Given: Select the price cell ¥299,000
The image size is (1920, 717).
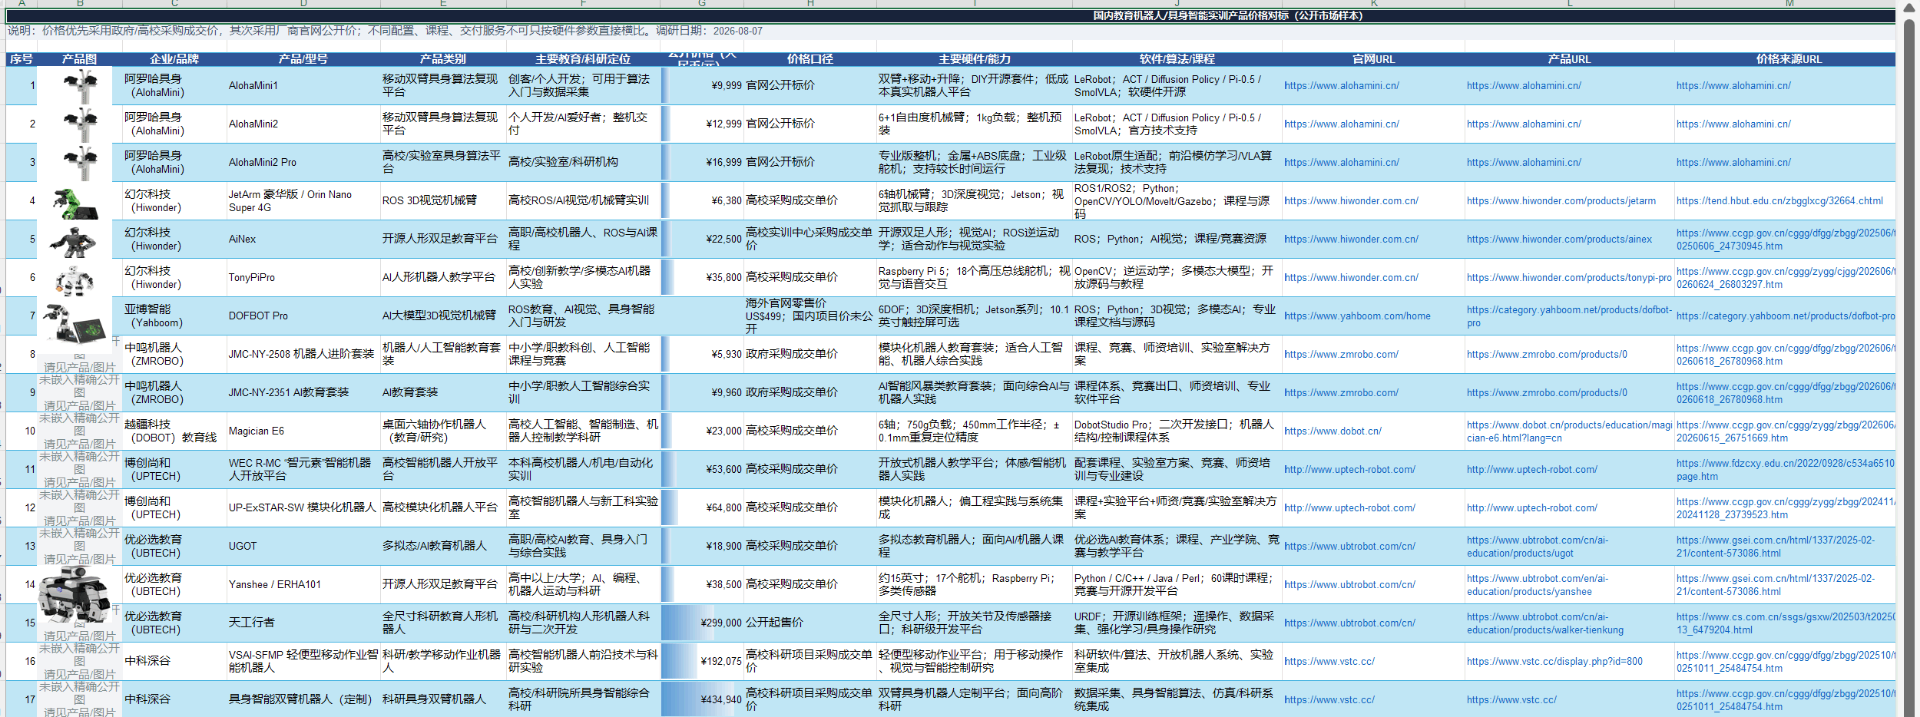Looking at the screenshot, I should point(702,623).
